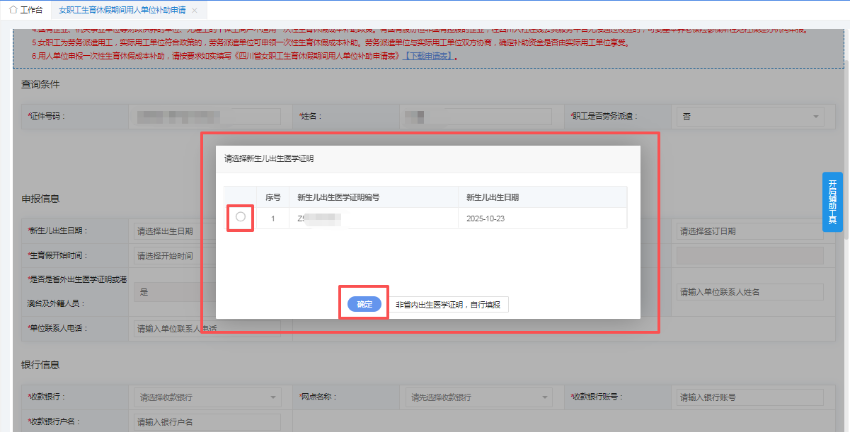Click the 收款银行户名 input field
The width and height of the screenshot is (850, 432).
coord(207,422)
